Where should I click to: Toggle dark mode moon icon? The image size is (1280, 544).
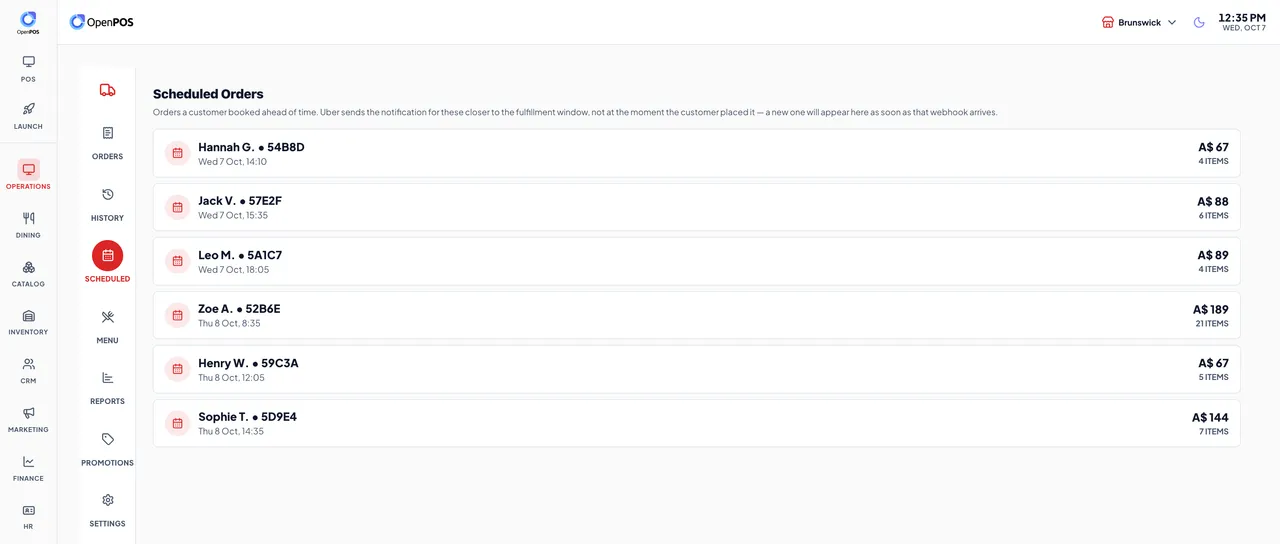pyautogui.click(x=1199, y=22)
